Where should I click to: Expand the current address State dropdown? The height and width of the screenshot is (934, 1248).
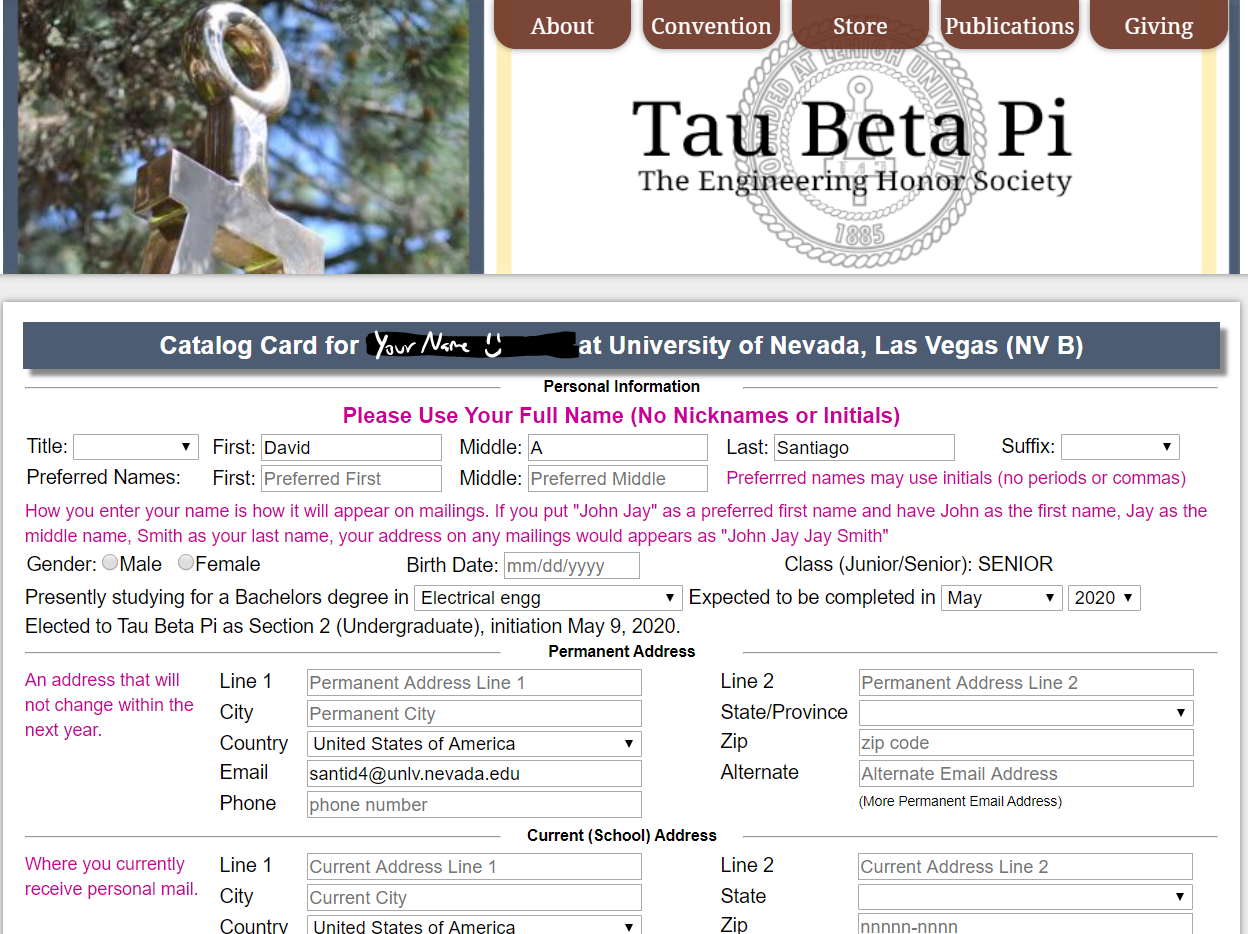click(1026, 897)
